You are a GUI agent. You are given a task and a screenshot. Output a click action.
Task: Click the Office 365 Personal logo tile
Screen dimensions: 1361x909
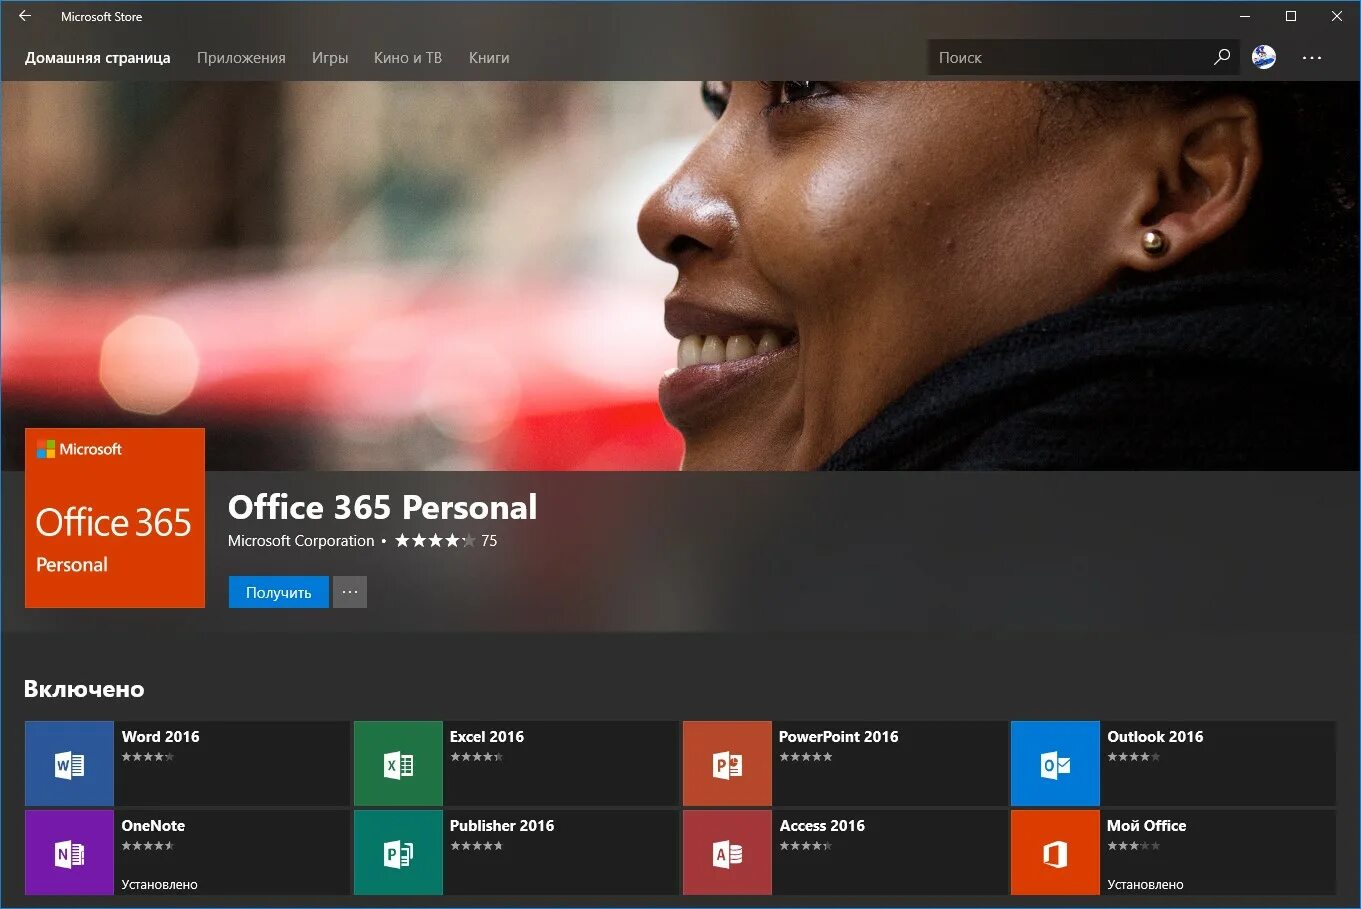click(x=115, y=518)
